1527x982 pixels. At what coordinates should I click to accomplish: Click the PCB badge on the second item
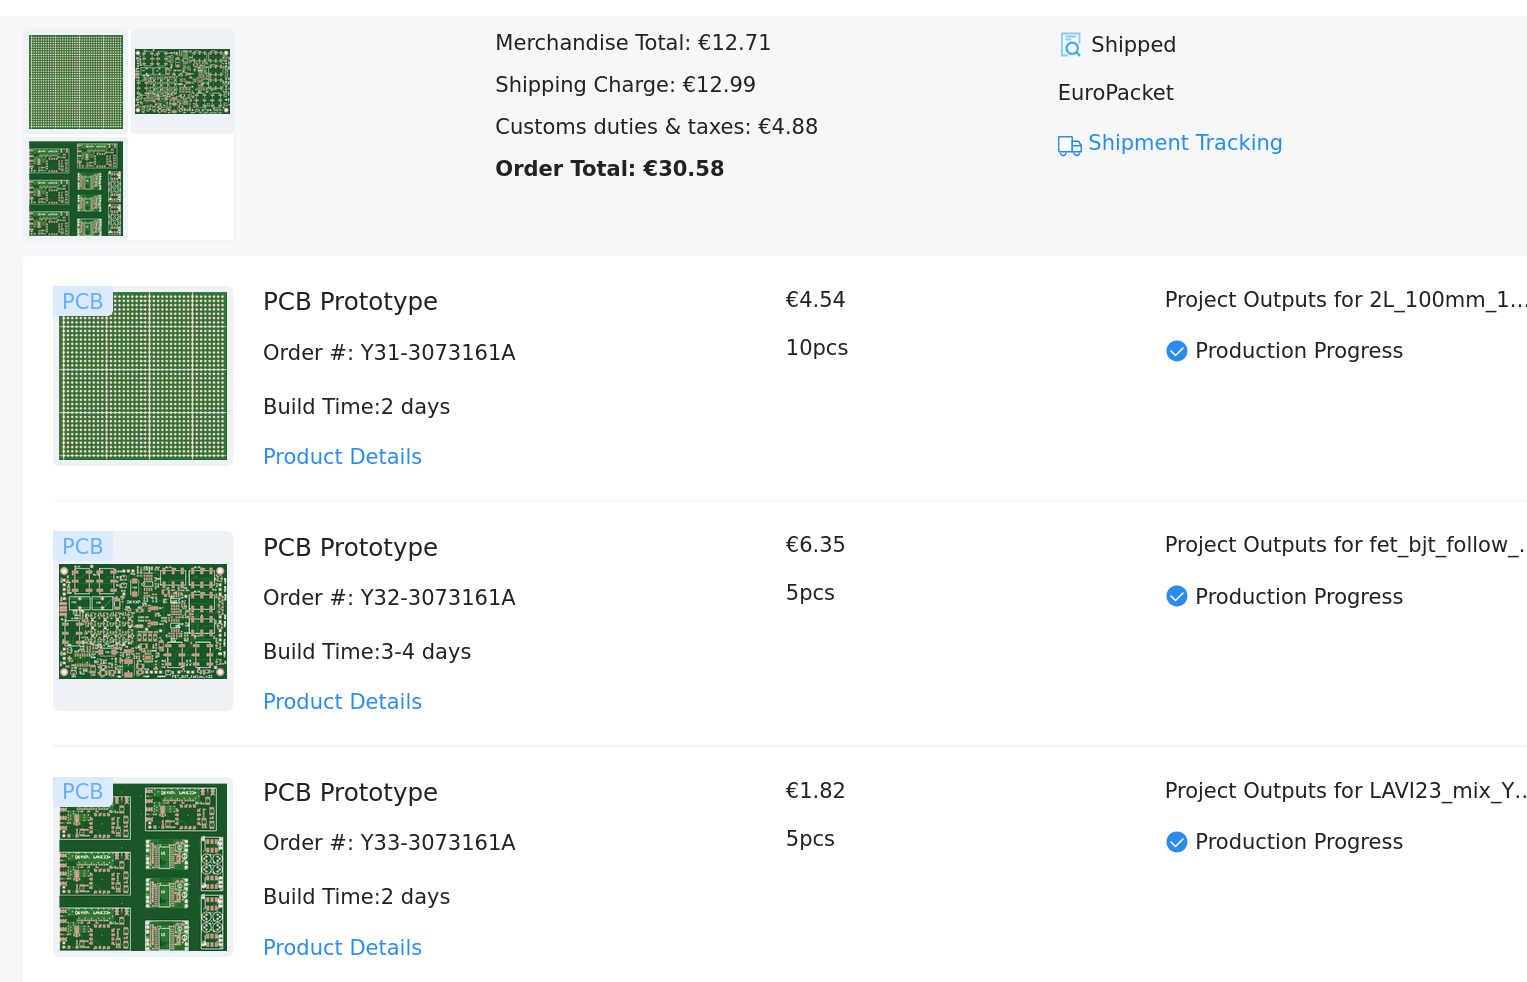tap(82, 546)
